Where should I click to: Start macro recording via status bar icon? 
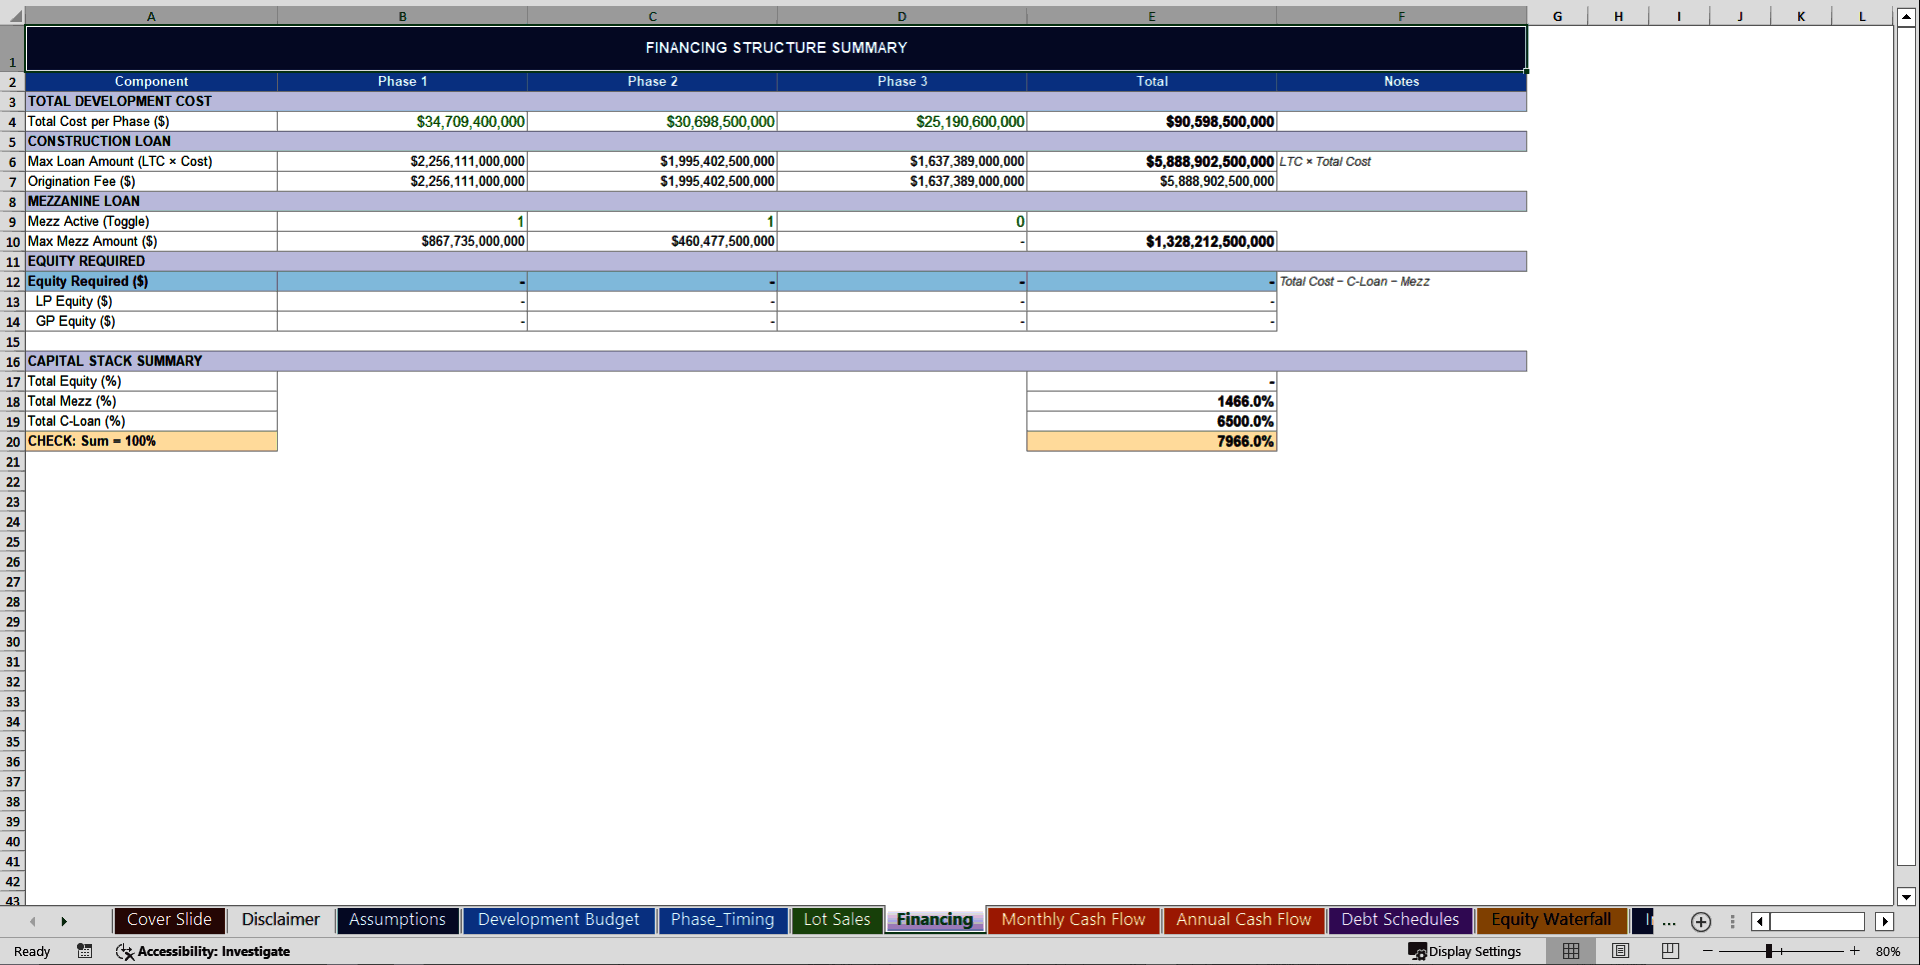coord(84,951)
